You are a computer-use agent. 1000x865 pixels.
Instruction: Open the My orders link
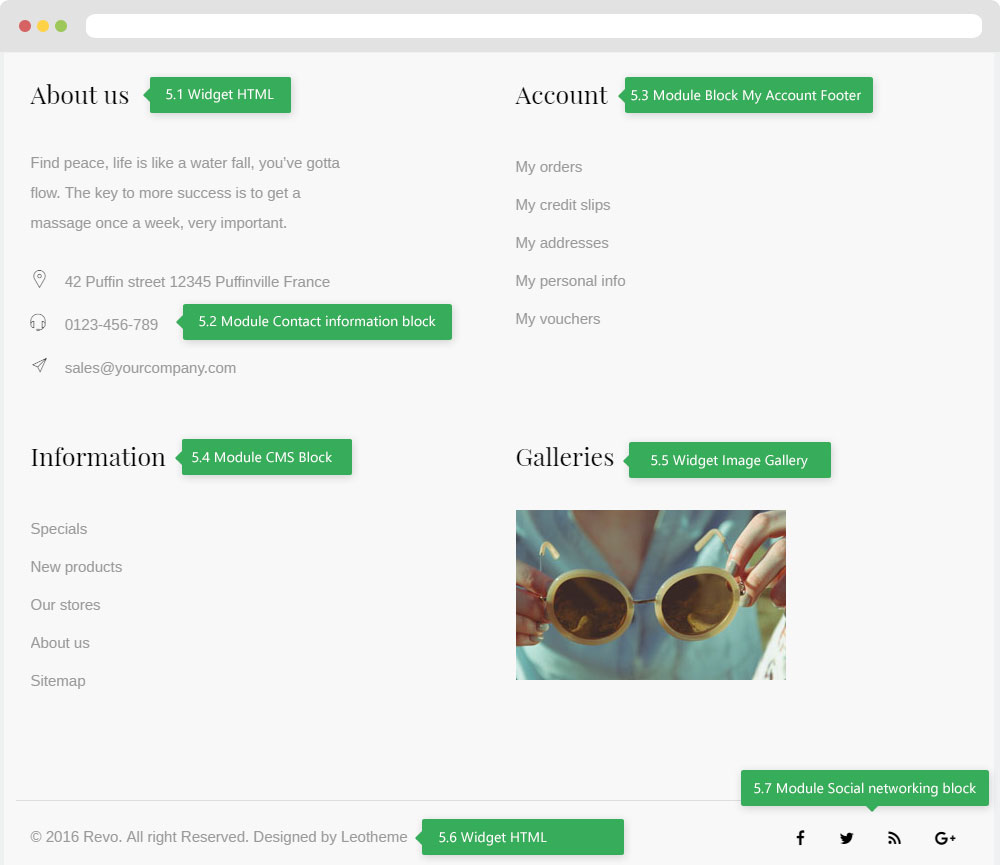[548, 167]
